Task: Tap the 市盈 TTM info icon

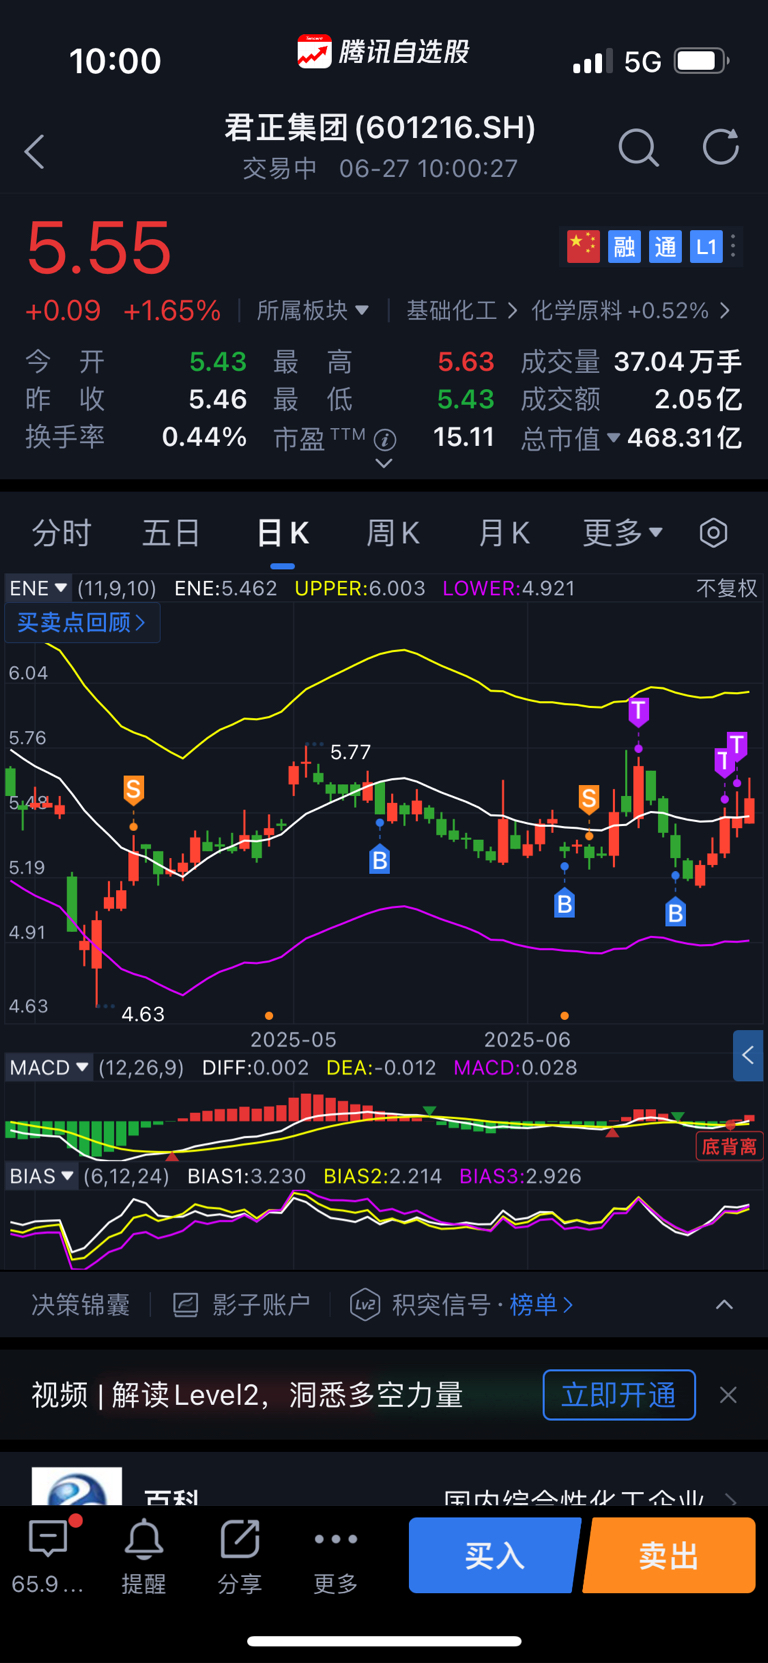Action: [x=385, y=439]
